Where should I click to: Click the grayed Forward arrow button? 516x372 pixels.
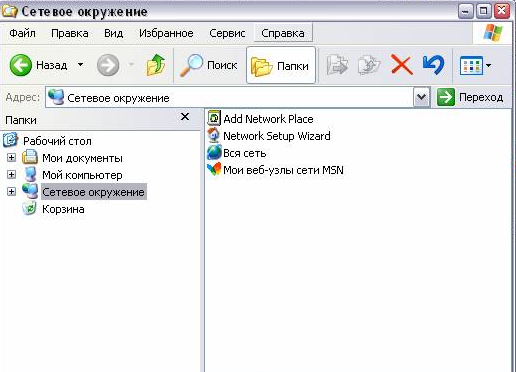click(x=108, y=65)
